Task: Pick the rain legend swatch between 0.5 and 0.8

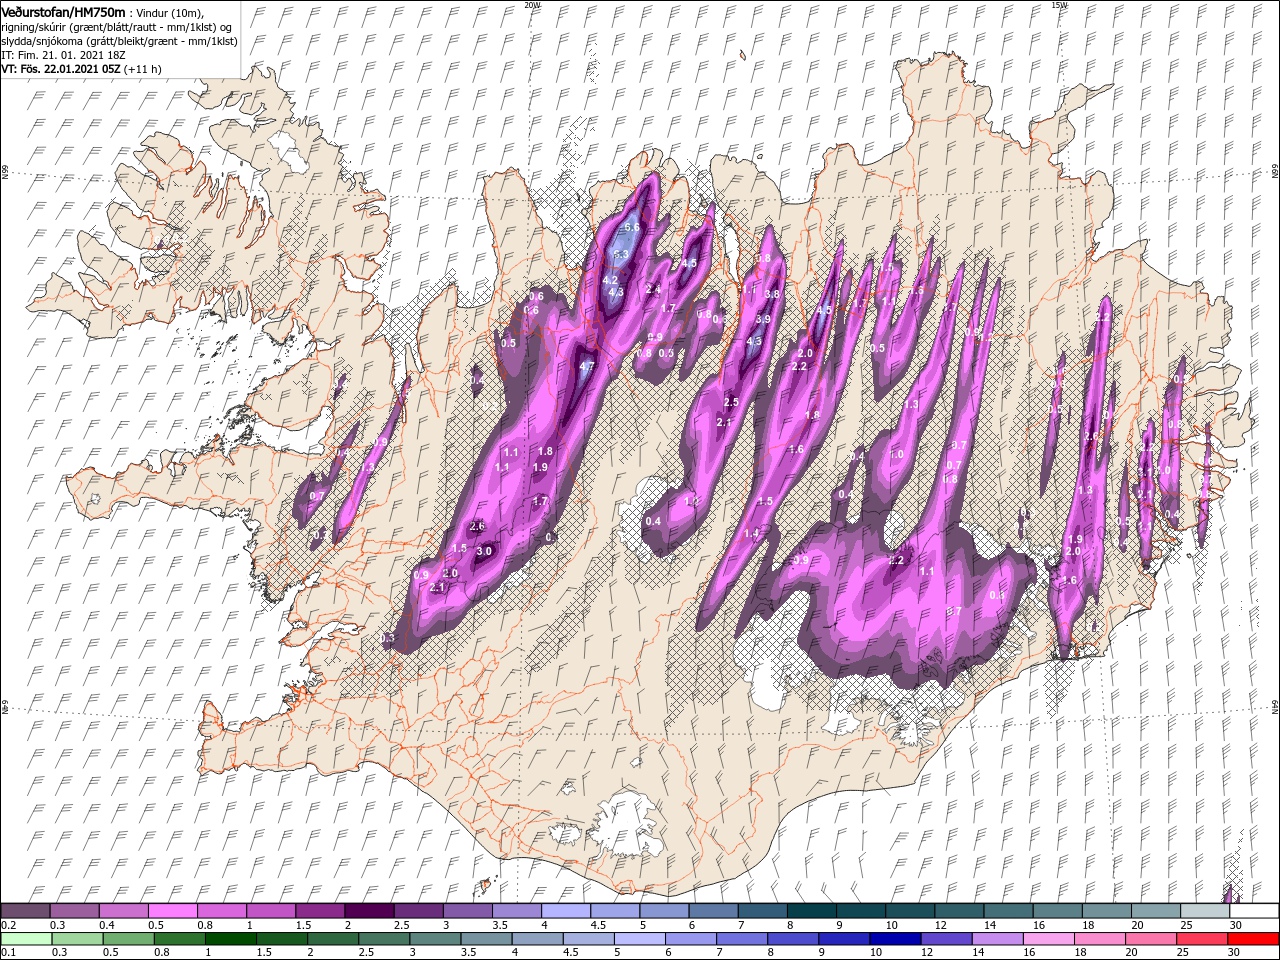Action: [130, 939]
